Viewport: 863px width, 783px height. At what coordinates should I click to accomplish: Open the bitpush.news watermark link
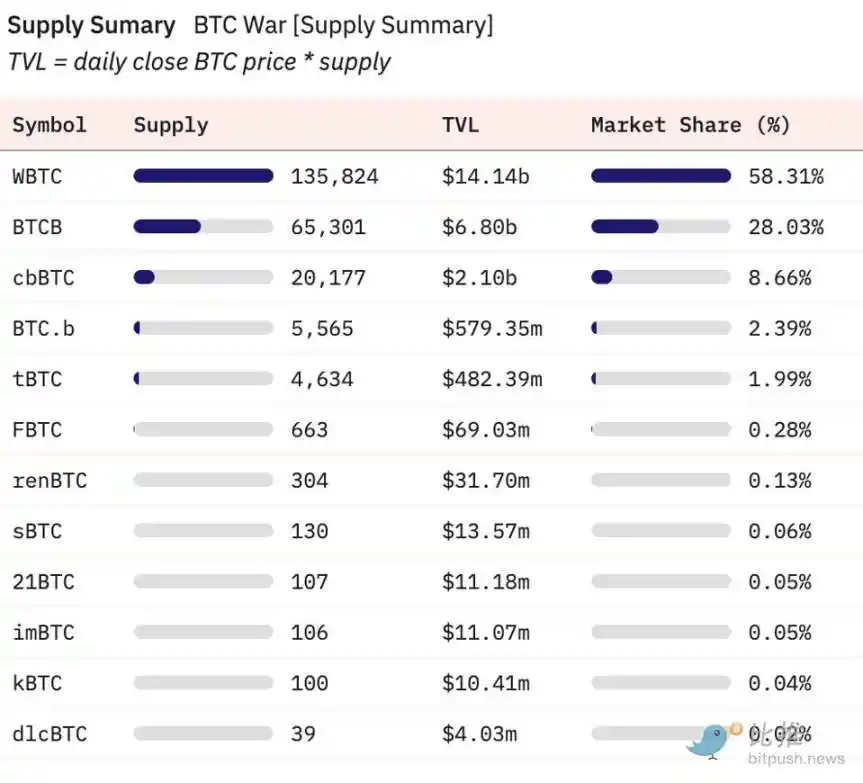point(796,759)
